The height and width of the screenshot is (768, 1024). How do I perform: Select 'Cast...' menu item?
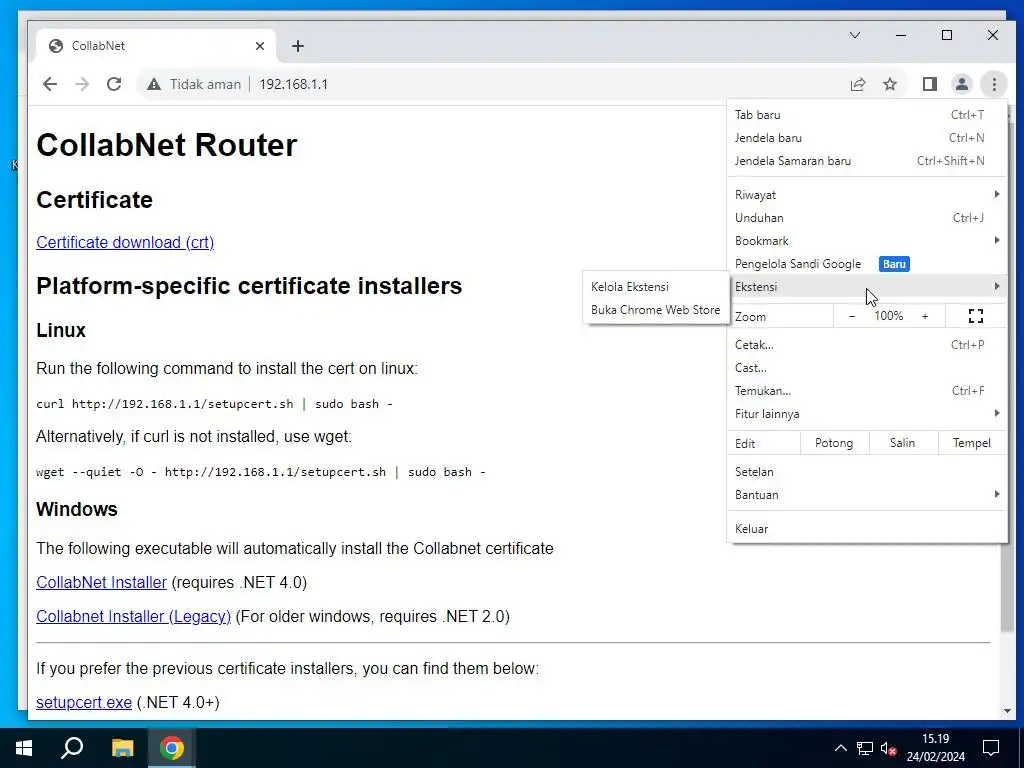click(867, 368)
